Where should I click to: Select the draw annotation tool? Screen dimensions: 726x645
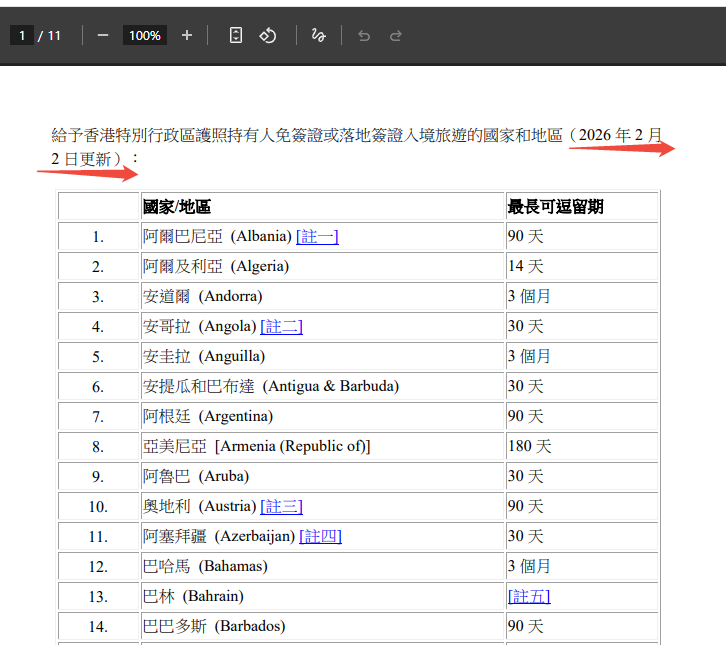pyautogui.click(x=318, y=35)
